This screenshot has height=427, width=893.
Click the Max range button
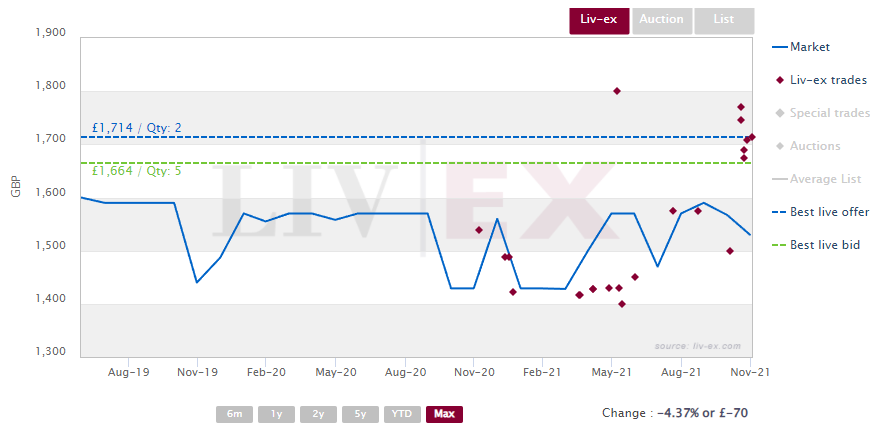tap(444, 414)
